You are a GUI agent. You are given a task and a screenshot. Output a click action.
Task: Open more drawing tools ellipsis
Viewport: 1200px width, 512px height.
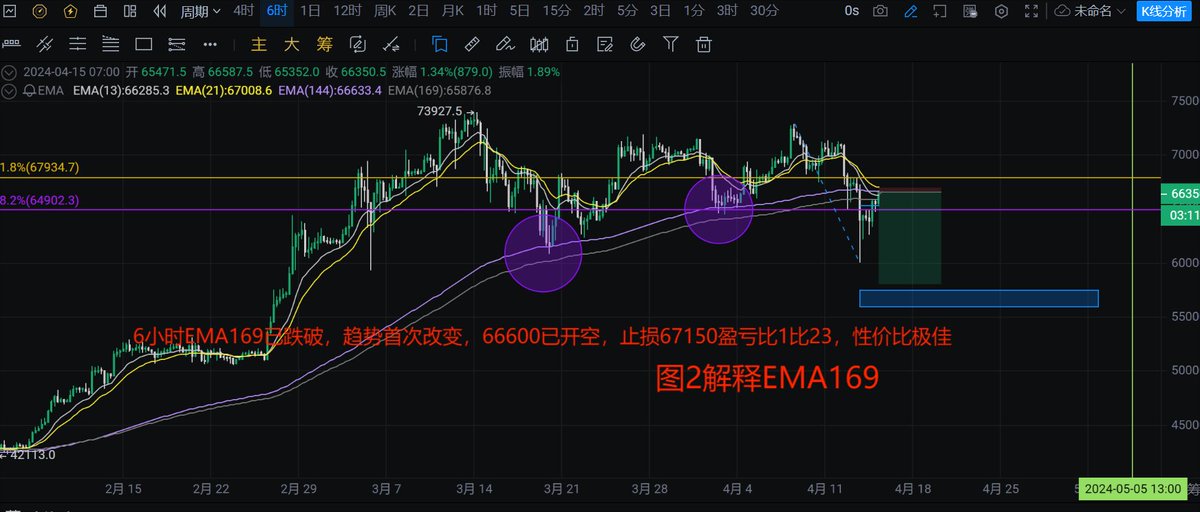209,45
